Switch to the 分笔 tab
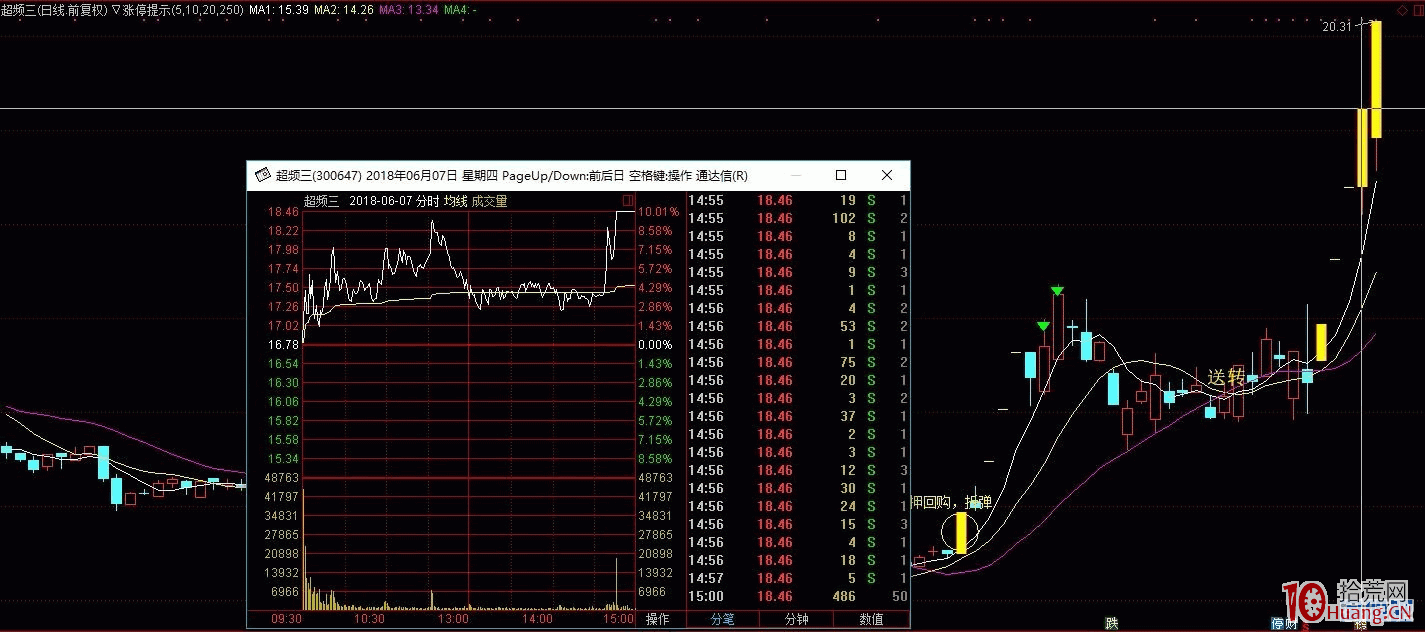This screenshot has height=632, width=1425. click(x=722, y=619)
